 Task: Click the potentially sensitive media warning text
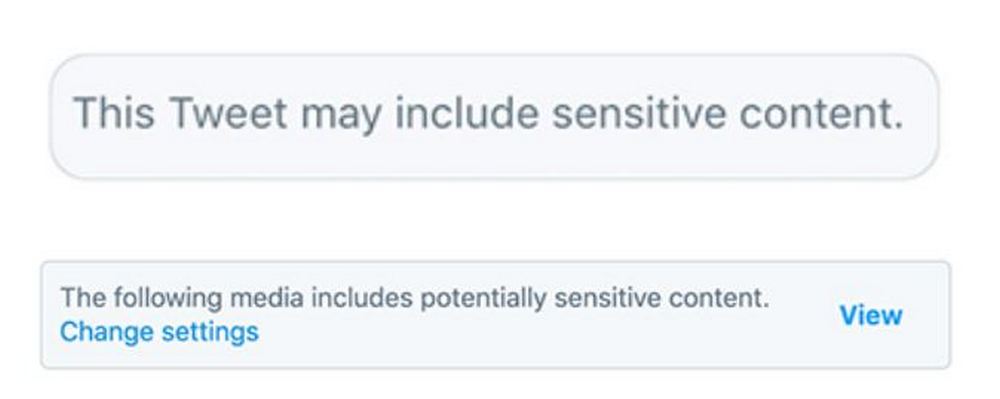415,298
